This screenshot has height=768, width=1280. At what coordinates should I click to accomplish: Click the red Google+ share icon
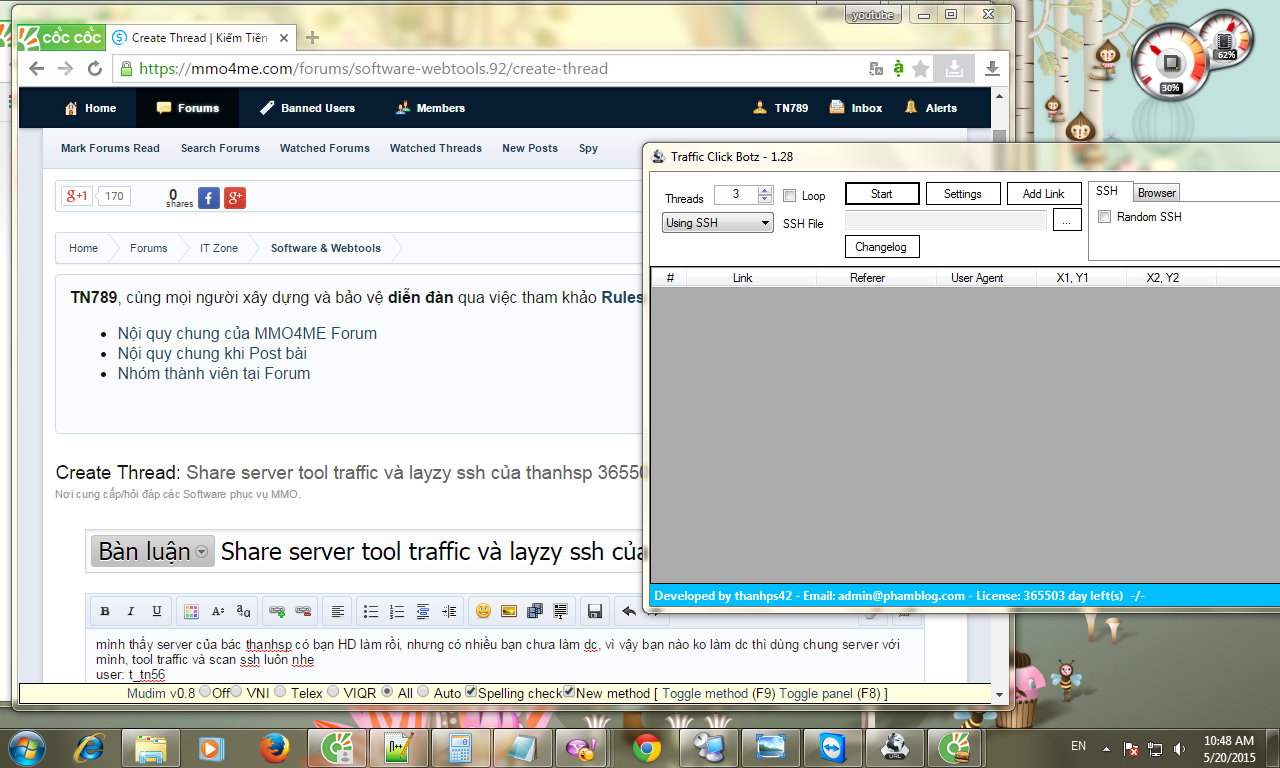coord(235,197)
